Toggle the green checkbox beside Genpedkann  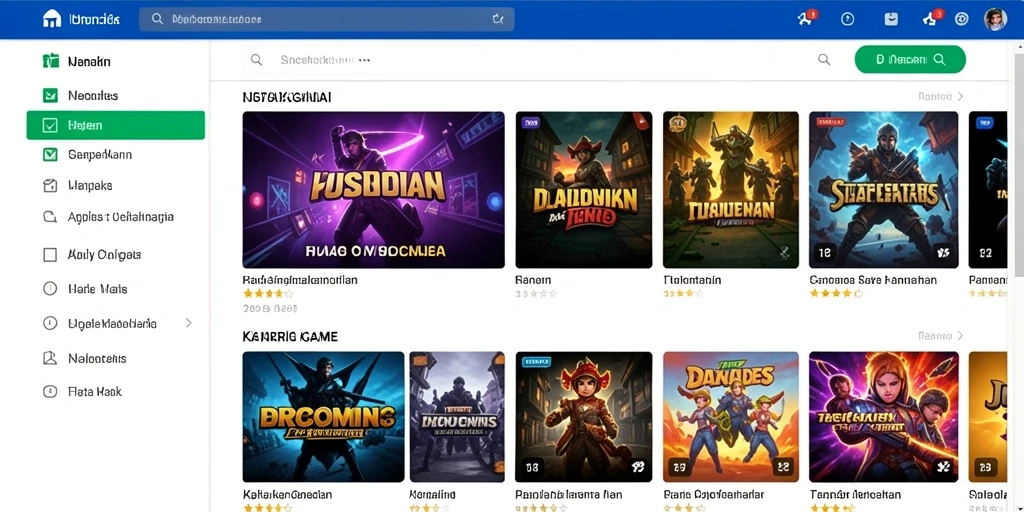click(x=50, y=155)
